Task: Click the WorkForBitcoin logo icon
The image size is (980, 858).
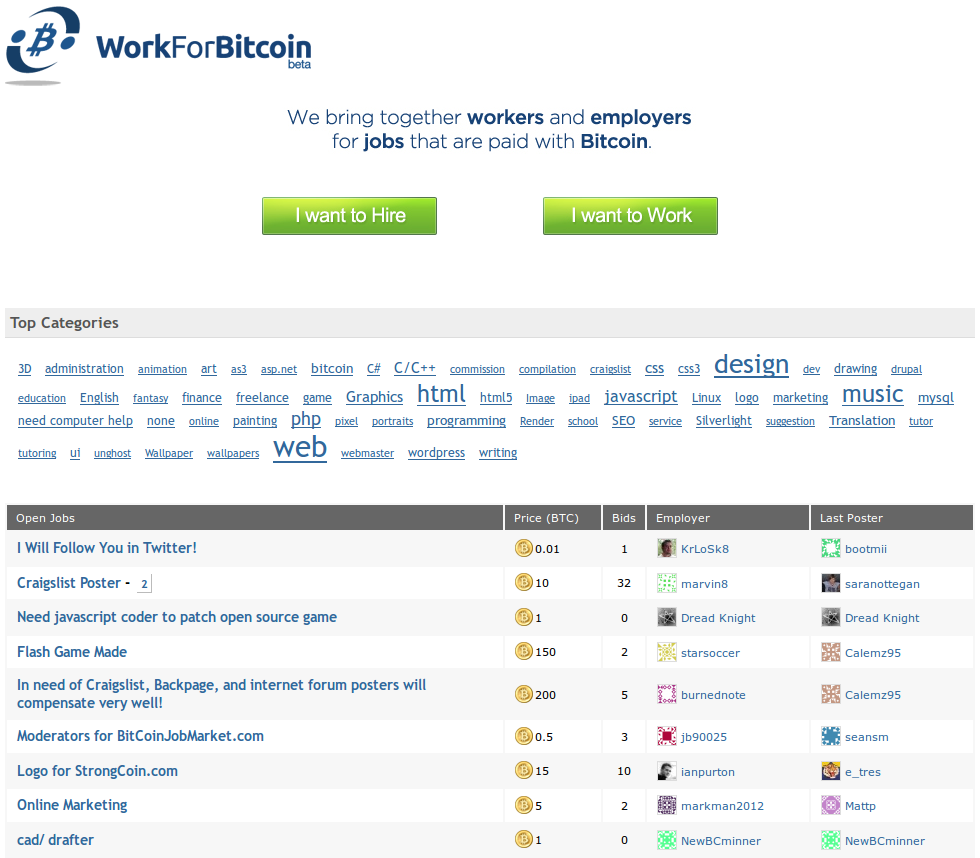Action: pos(44,44)
